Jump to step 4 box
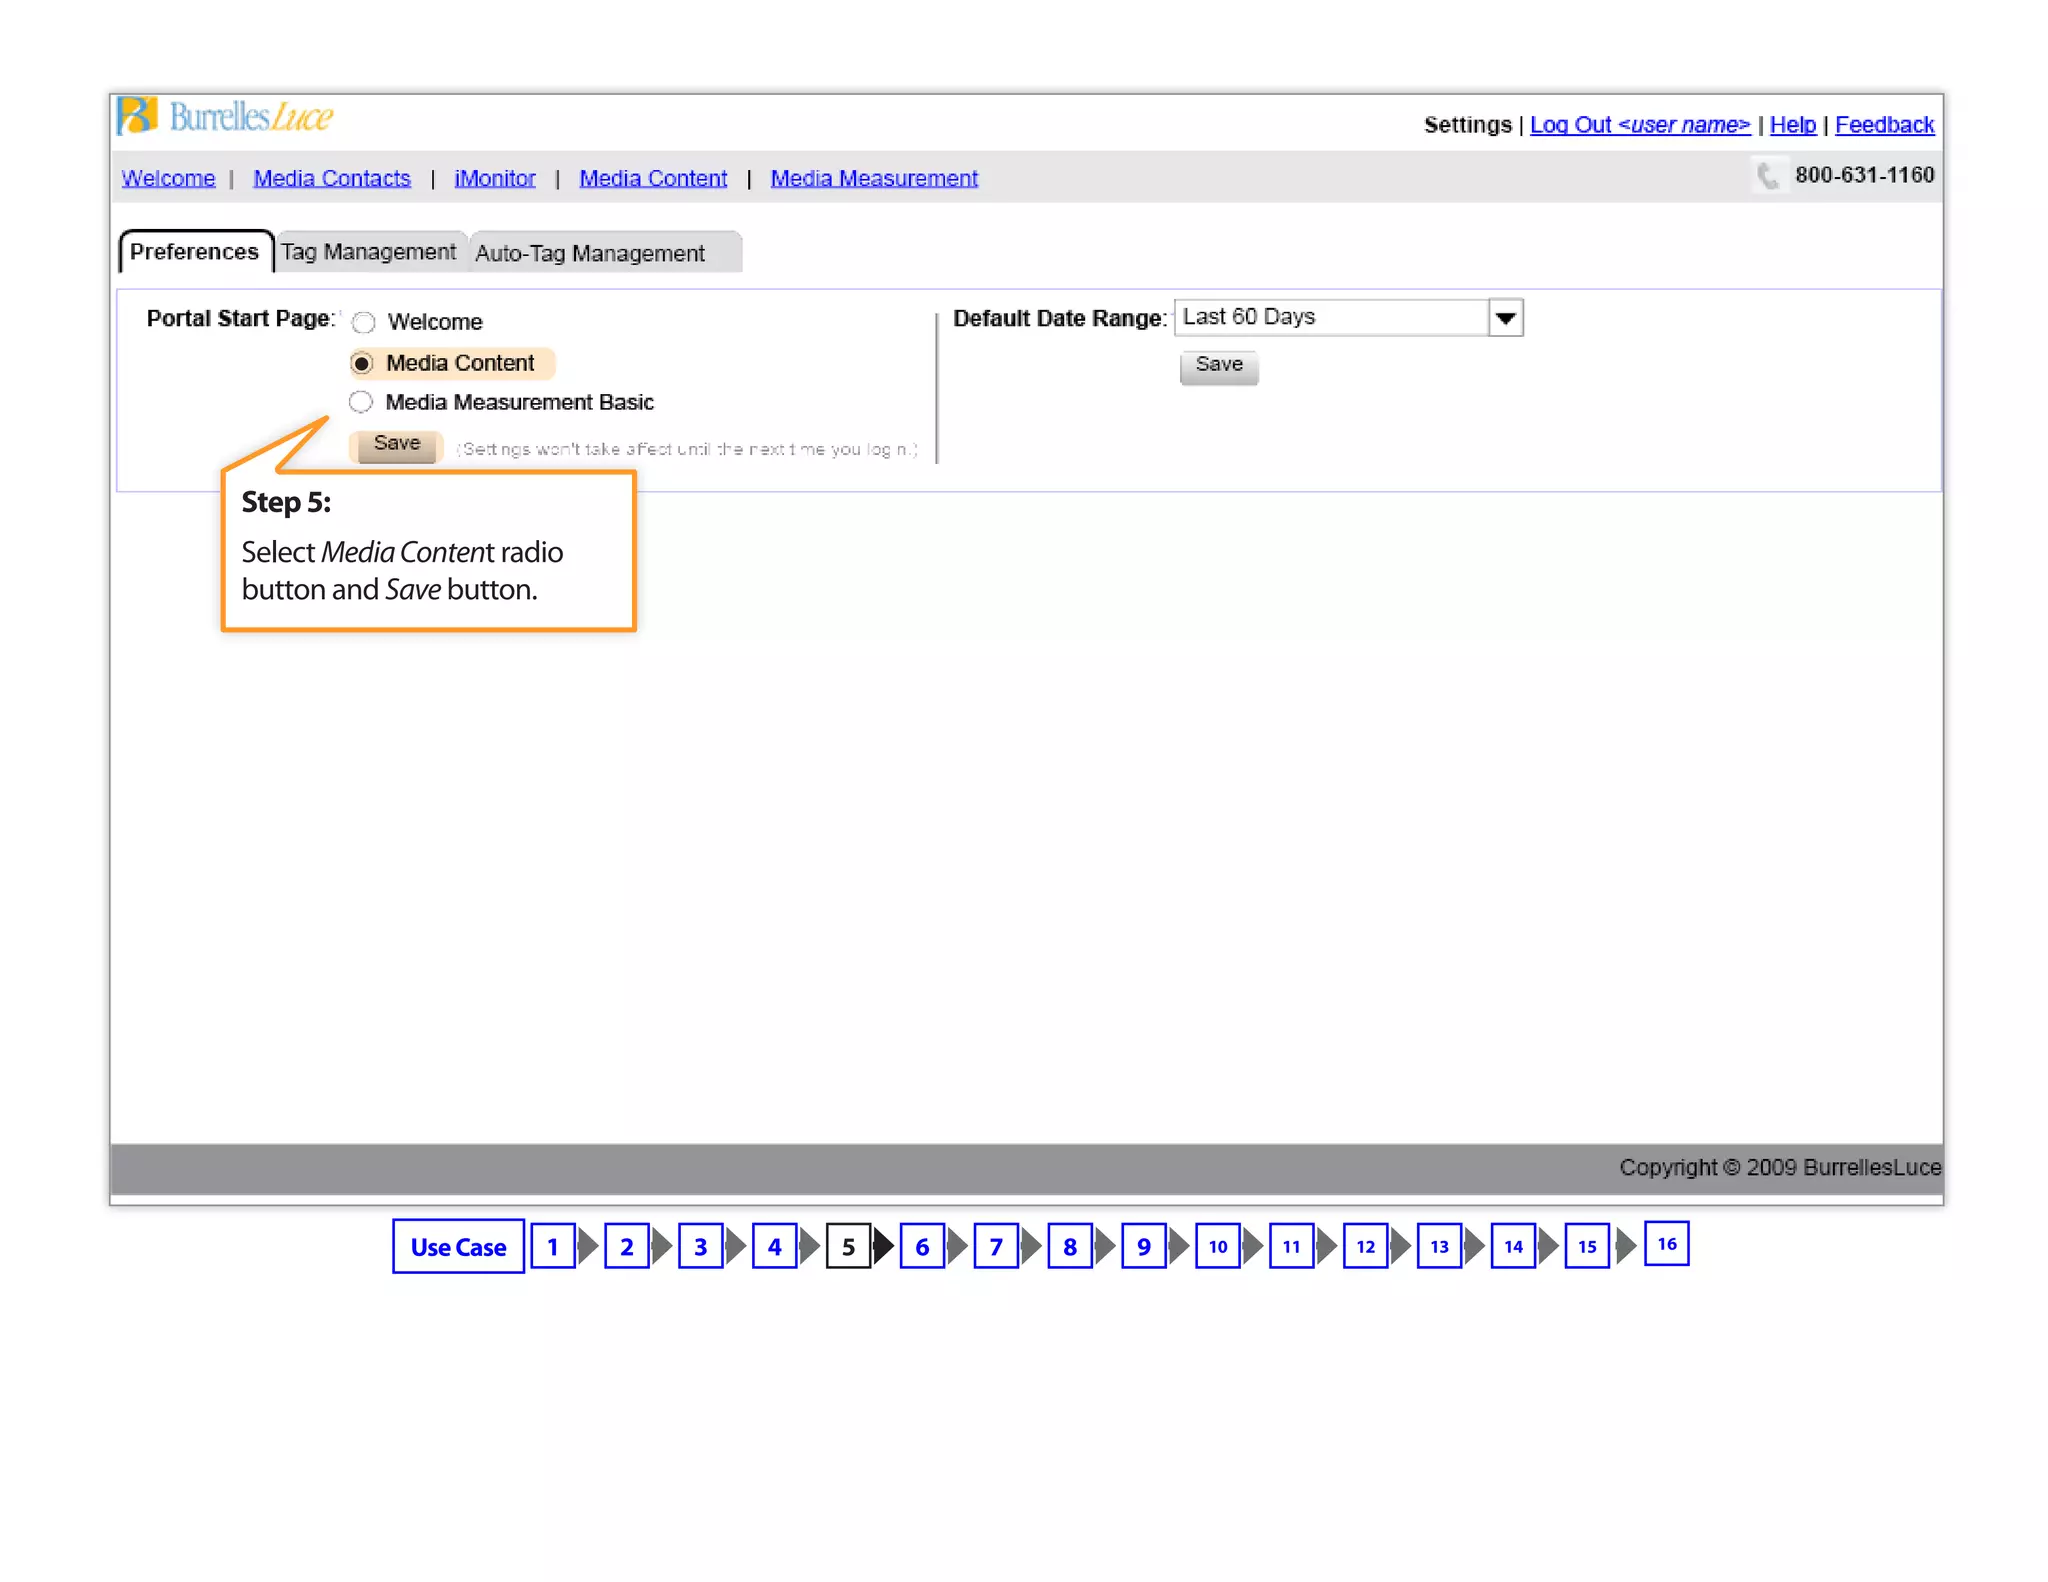Viewport: 2048px width, 1582px height. [x=775, y=1247]
